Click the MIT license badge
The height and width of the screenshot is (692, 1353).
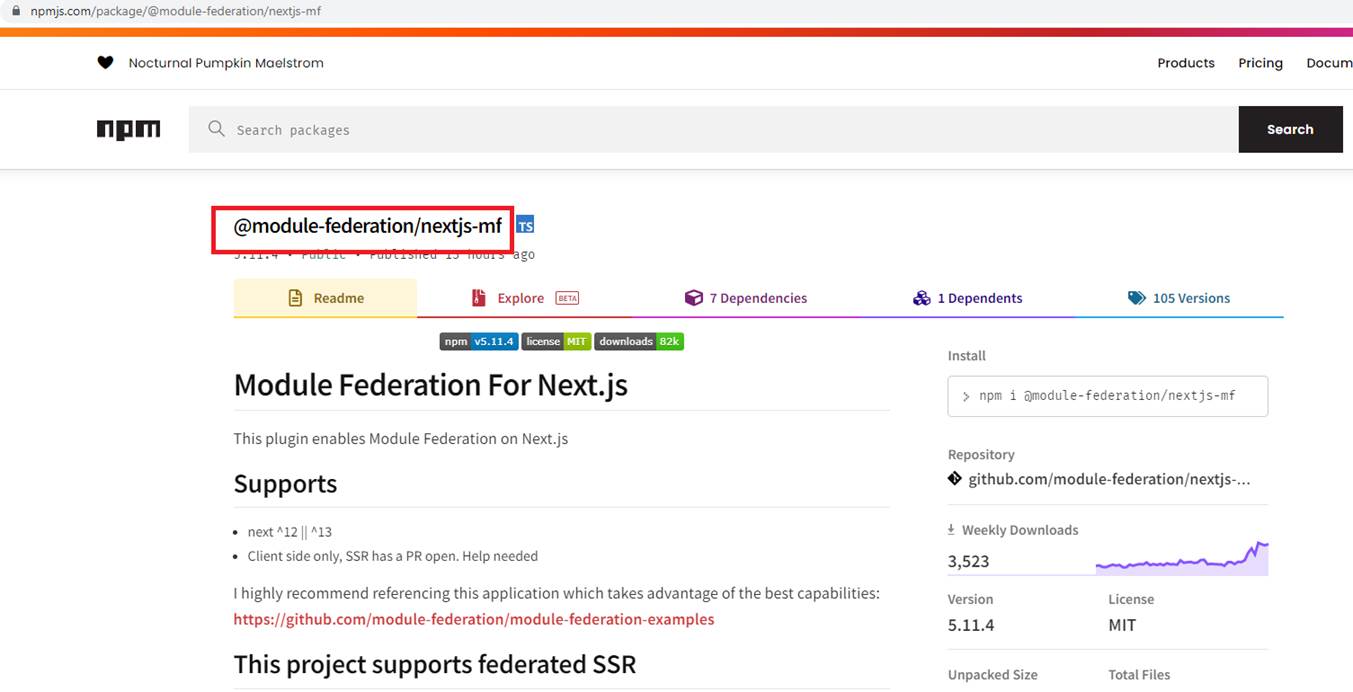pyautogui.click(x=556, y=341)
